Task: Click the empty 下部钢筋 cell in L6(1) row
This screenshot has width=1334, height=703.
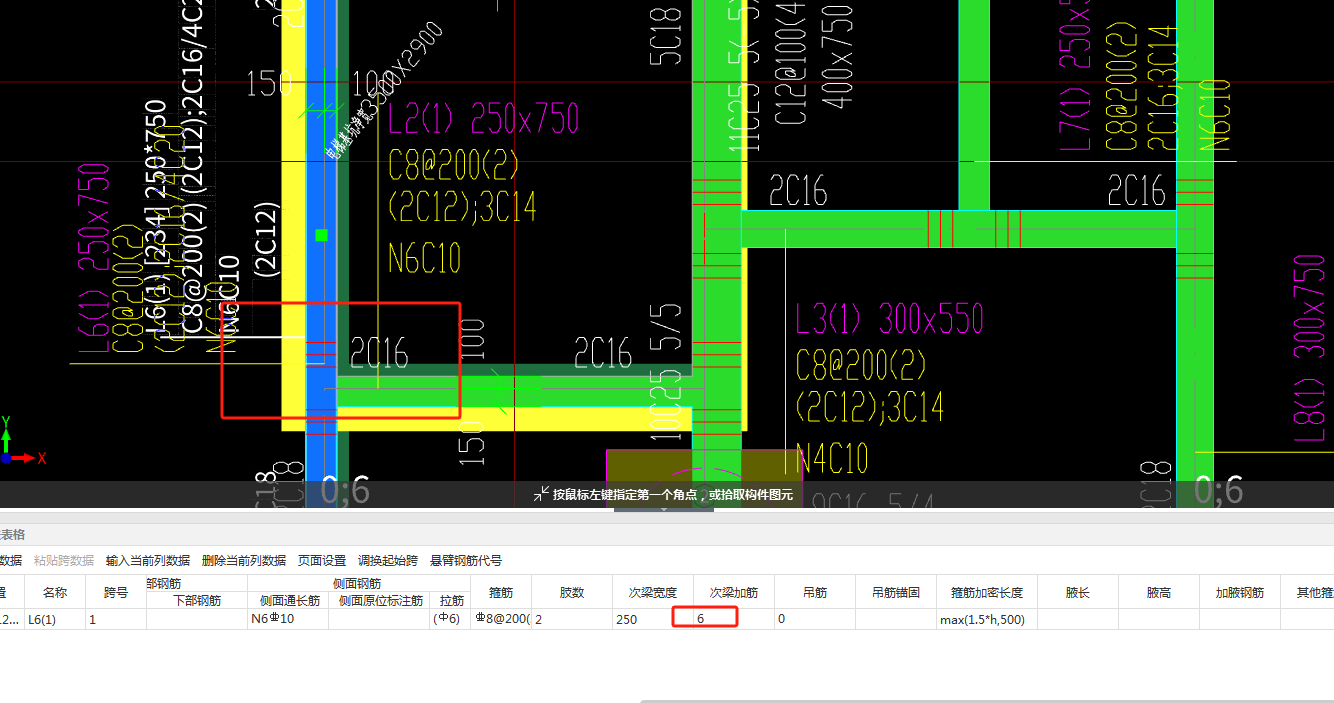Action: [197, 619]
